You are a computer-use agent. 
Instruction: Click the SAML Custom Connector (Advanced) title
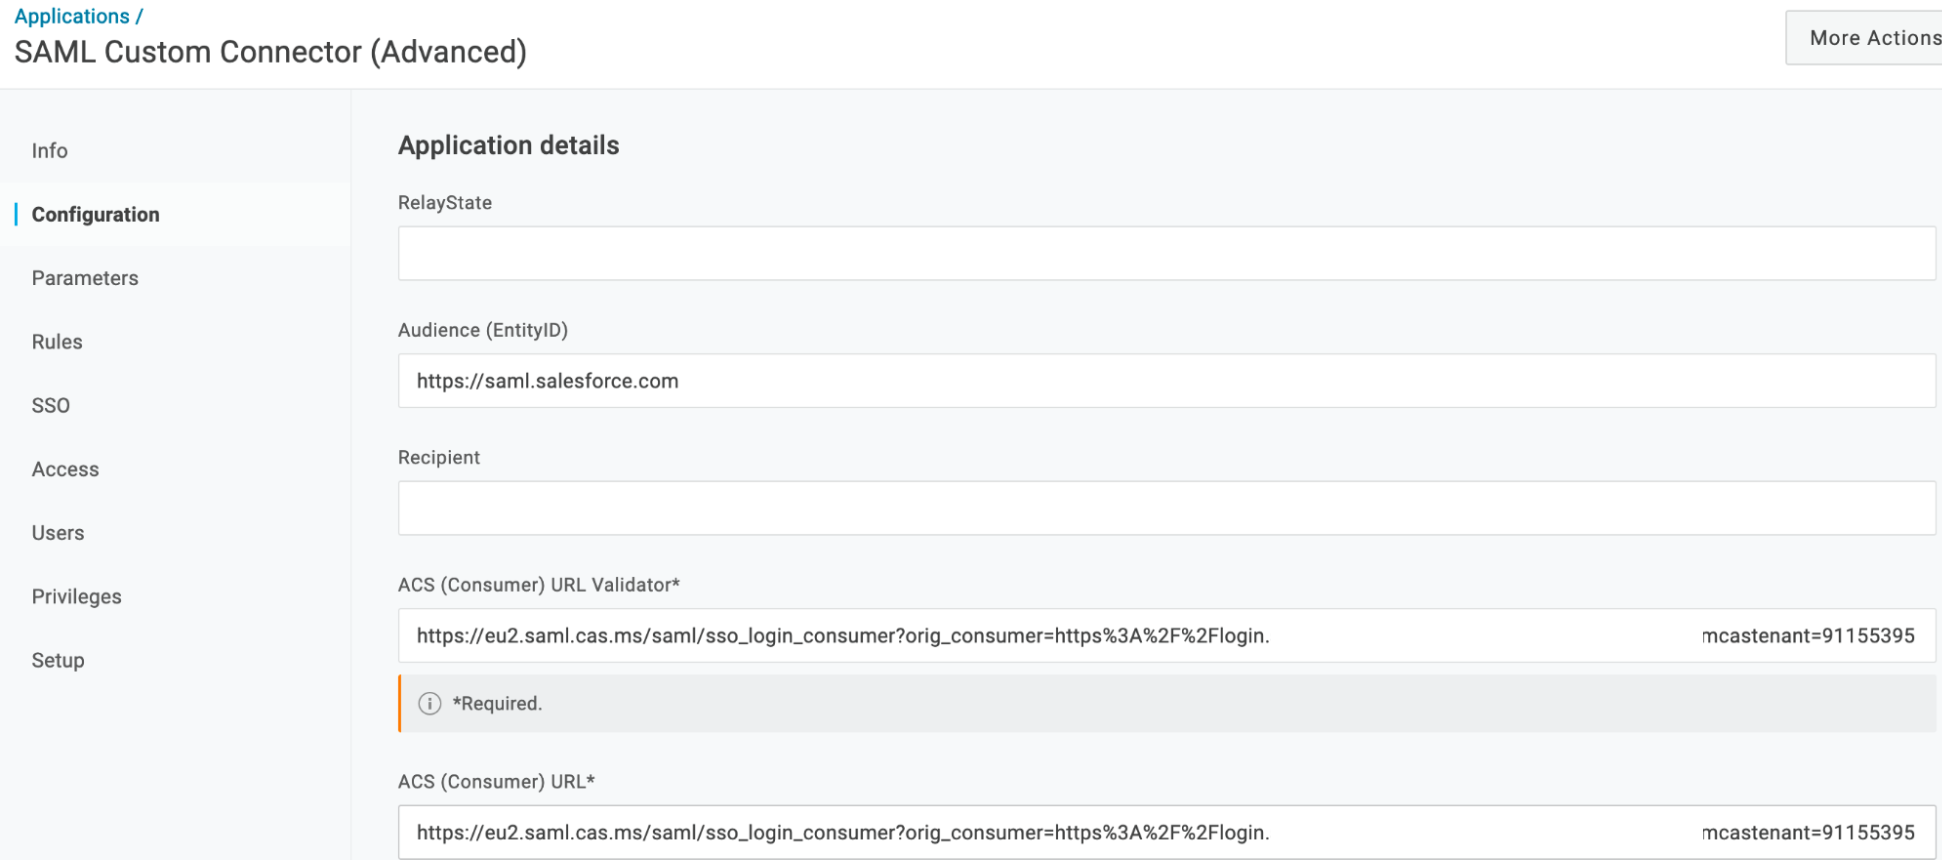(270, 52)
